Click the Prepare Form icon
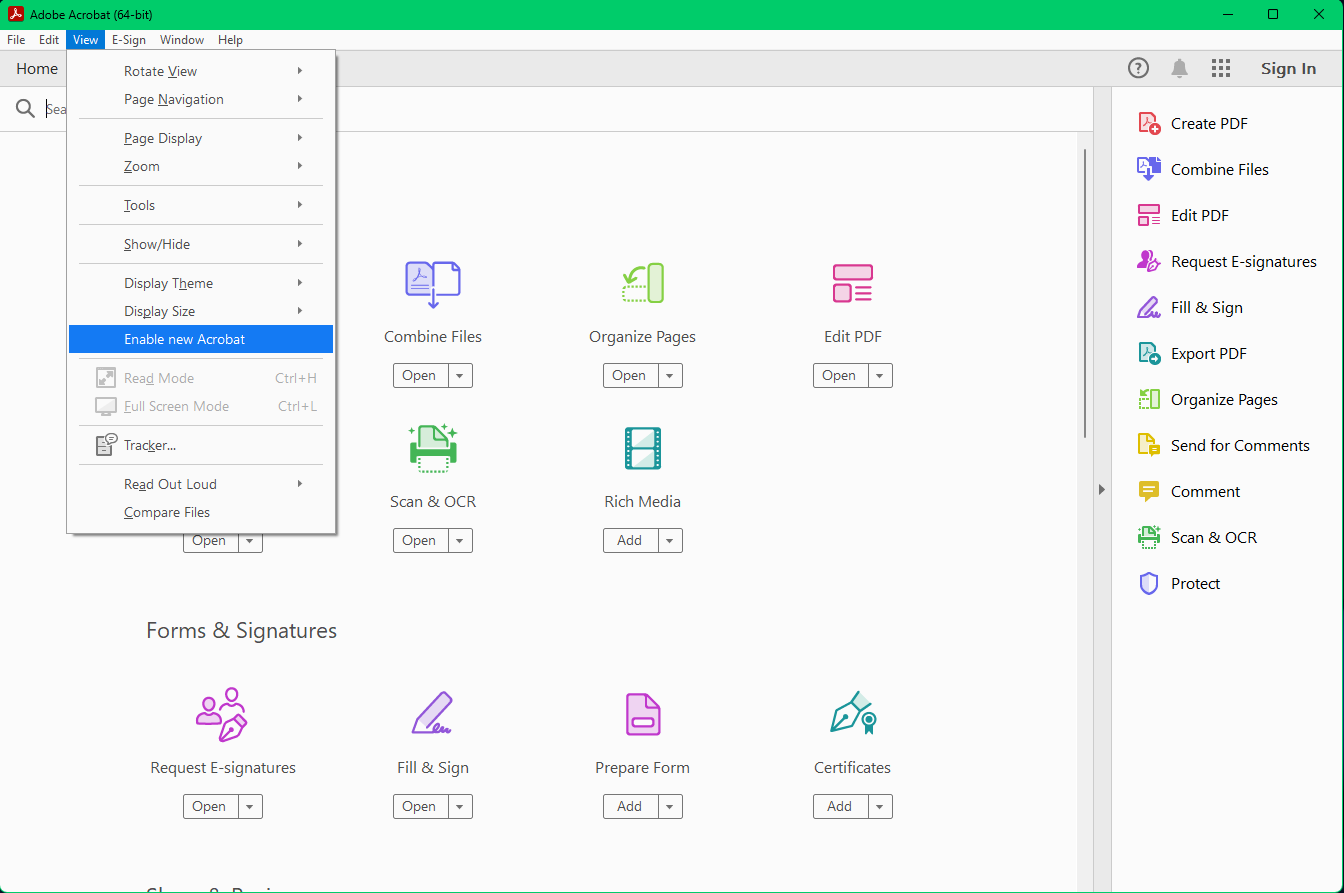1344x893 pixels. coord(642,714)
